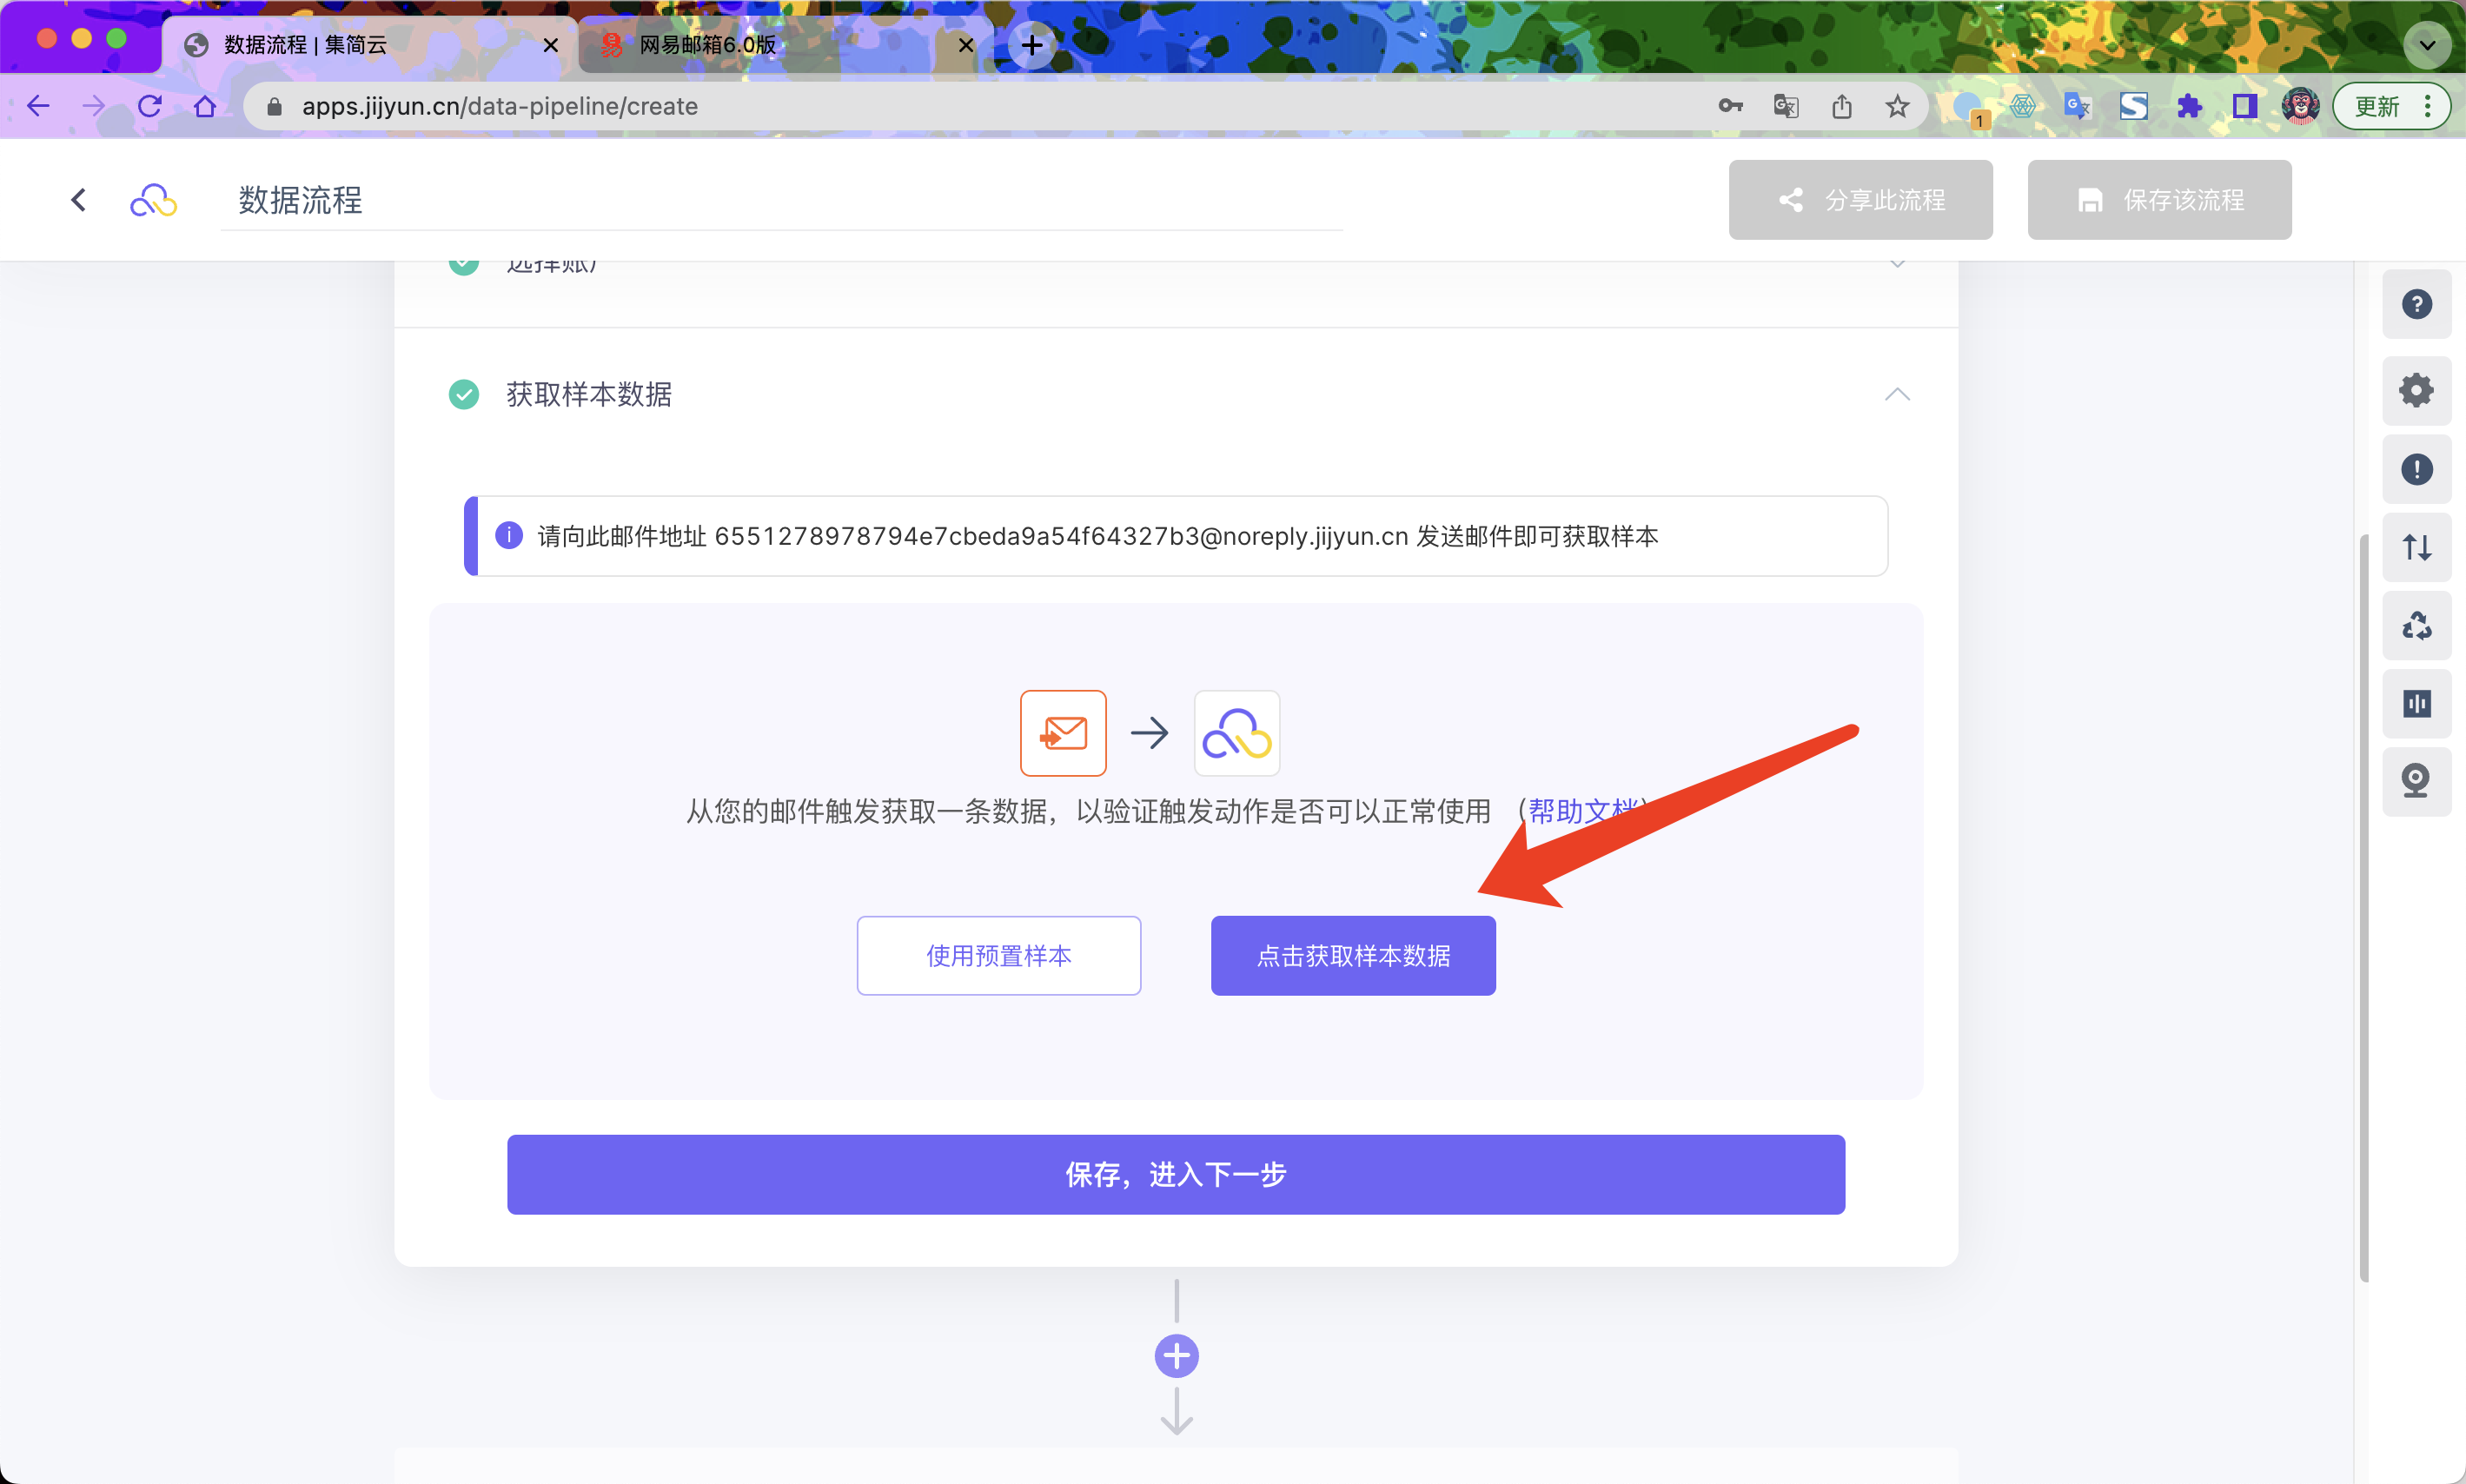Click the green checkmark beside 获取样本数据
The height and width of the screenshot is (1484, 2466).
point(464,394)
